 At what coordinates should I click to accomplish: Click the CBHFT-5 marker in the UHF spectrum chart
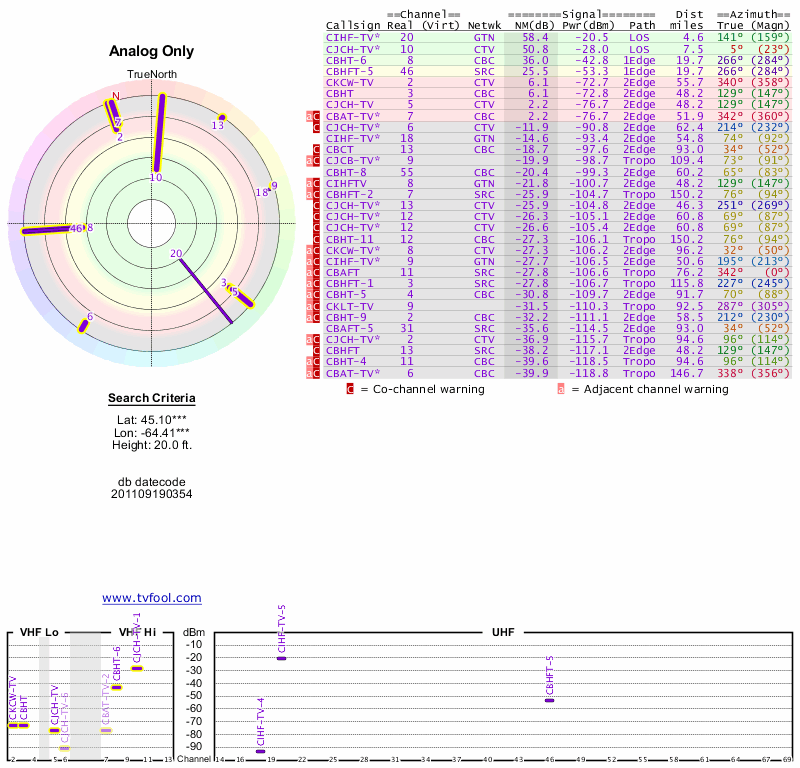tap(549, 700)
